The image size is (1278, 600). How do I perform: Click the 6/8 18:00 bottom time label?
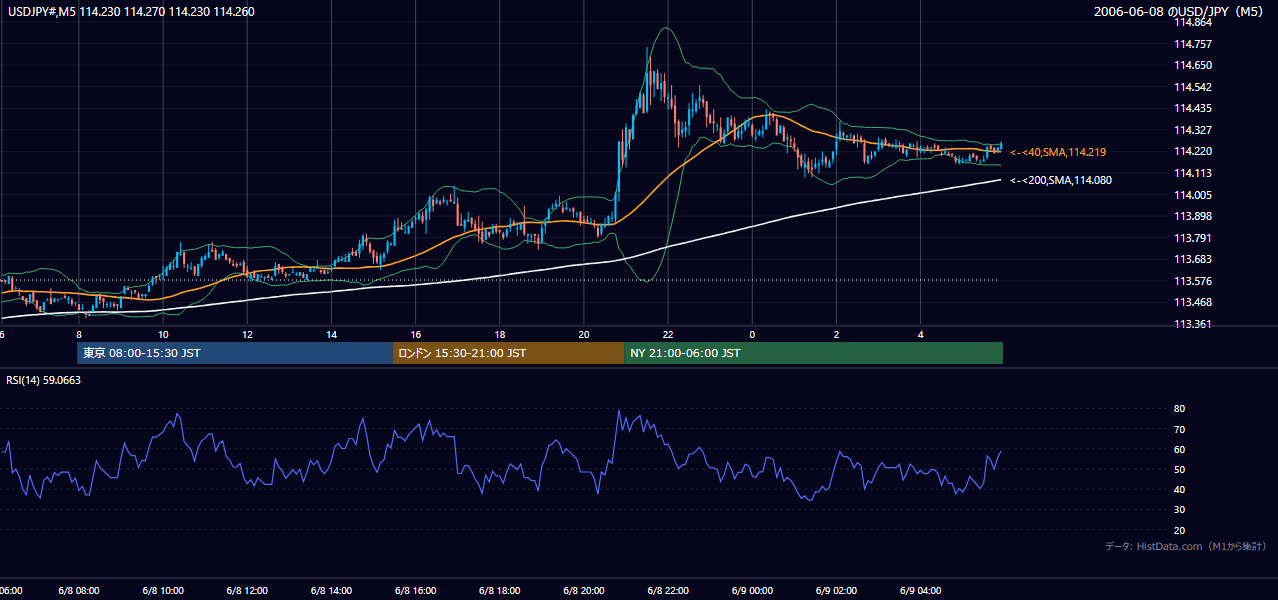pyautogui.click(x=499, y=590)
